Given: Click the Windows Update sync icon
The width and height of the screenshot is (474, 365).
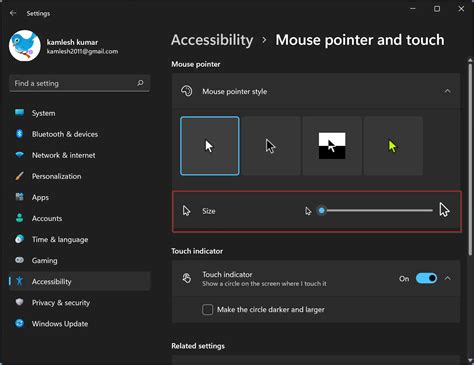Looking at the screenshot, I should pos(20,323).
